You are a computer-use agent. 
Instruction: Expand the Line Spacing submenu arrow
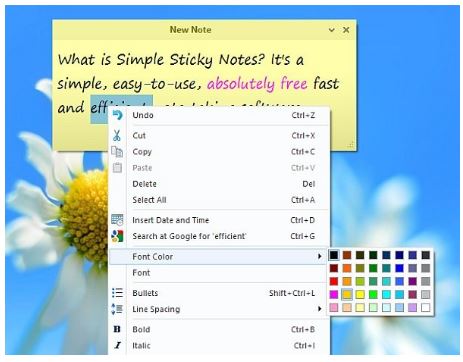pyautogui.click(x=320, y=309)
